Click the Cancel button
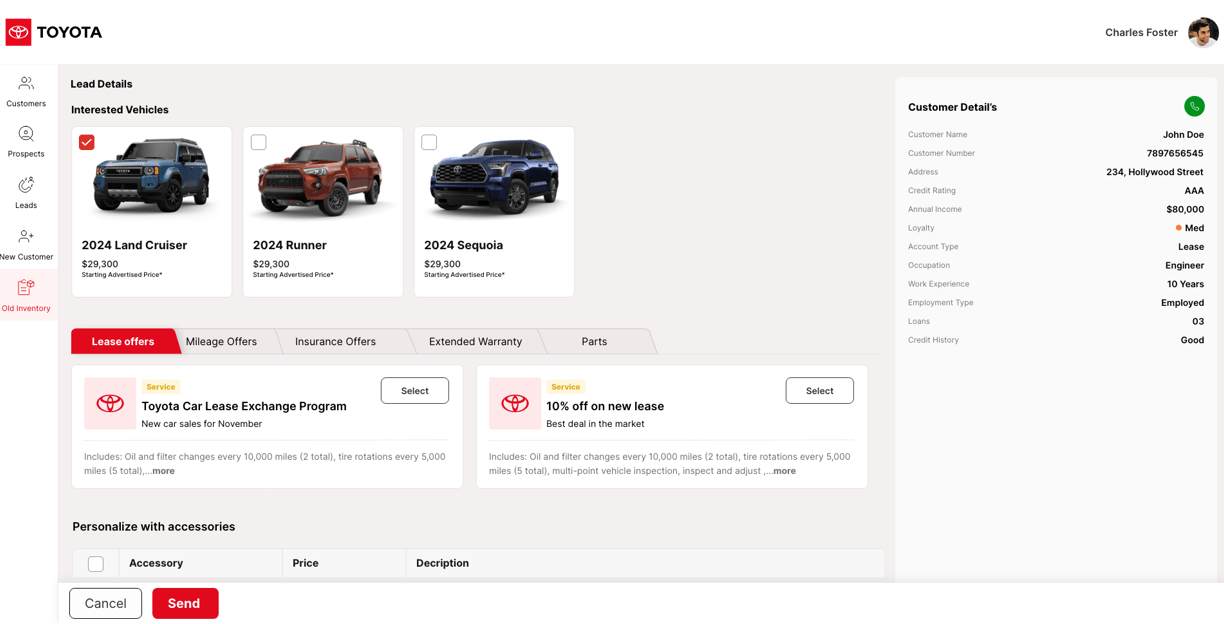The width and height of the screenshot is (1224, 624). (105, 603)
